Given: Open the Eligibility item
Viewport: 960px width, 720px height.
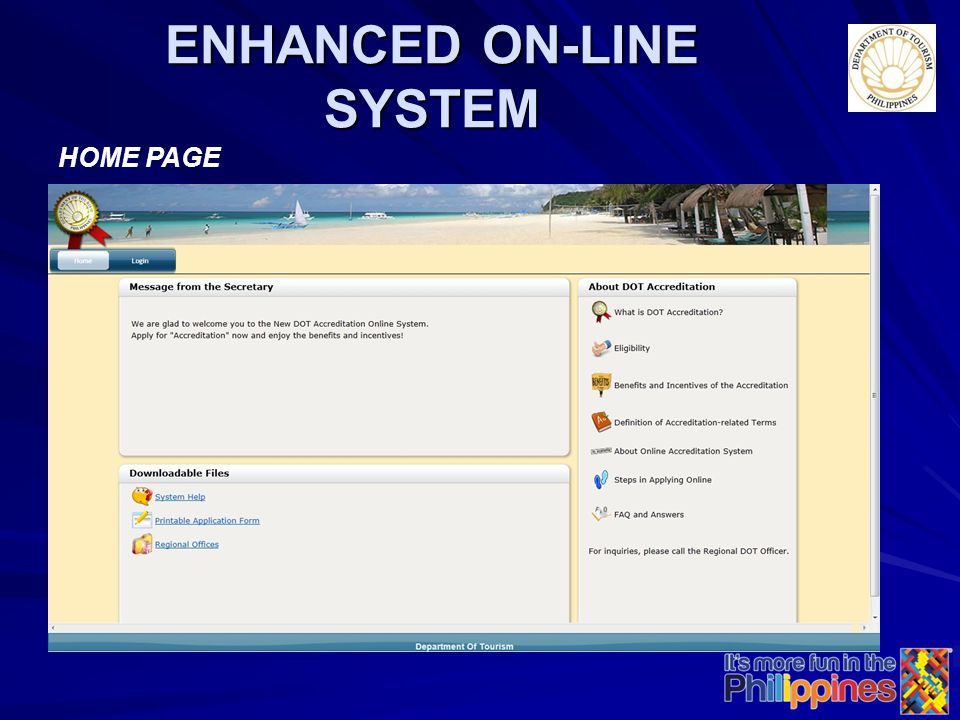Looking at the screenshot, I should coord(632,348).
